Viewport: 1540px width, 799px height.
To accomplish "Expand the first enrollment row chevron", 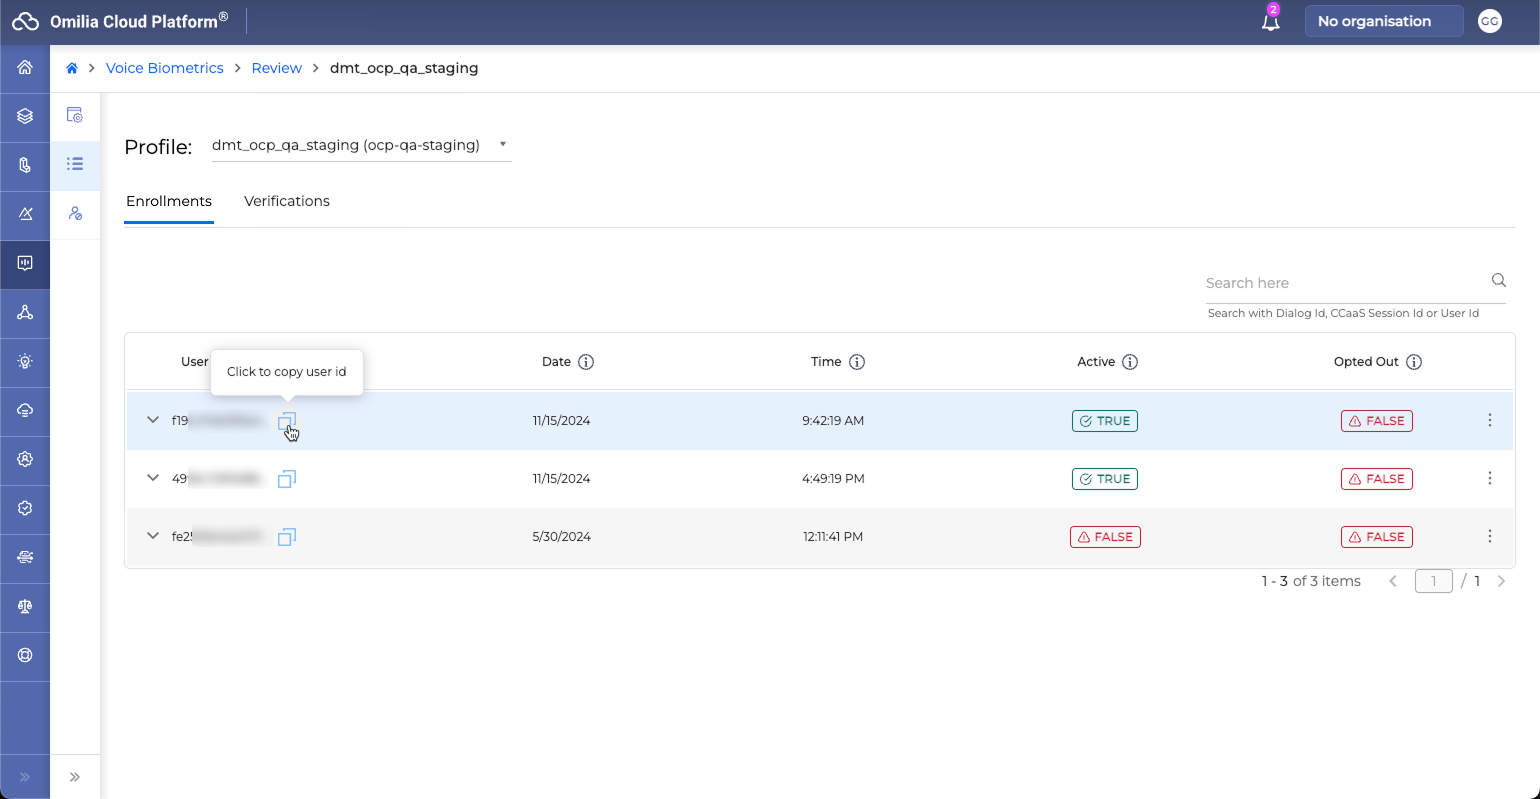I will click(x=153, y=420).
